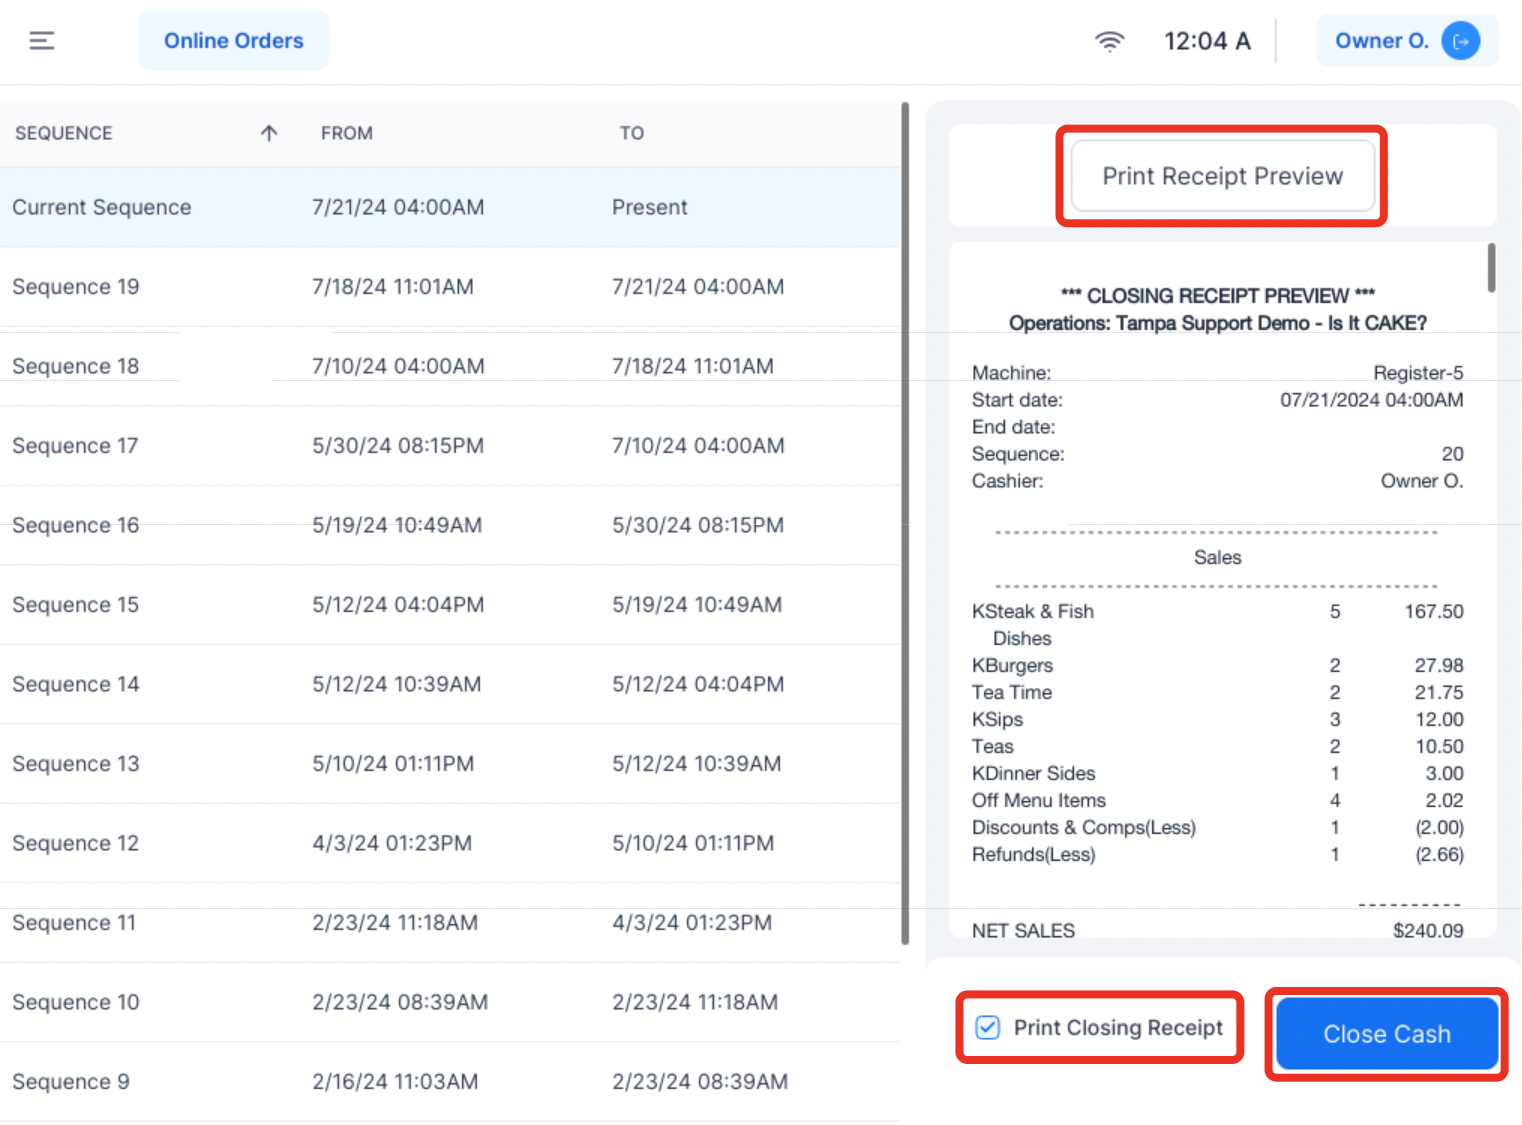
Task: Select the Sequence 12 row
Action: click(x=450, y=843)
